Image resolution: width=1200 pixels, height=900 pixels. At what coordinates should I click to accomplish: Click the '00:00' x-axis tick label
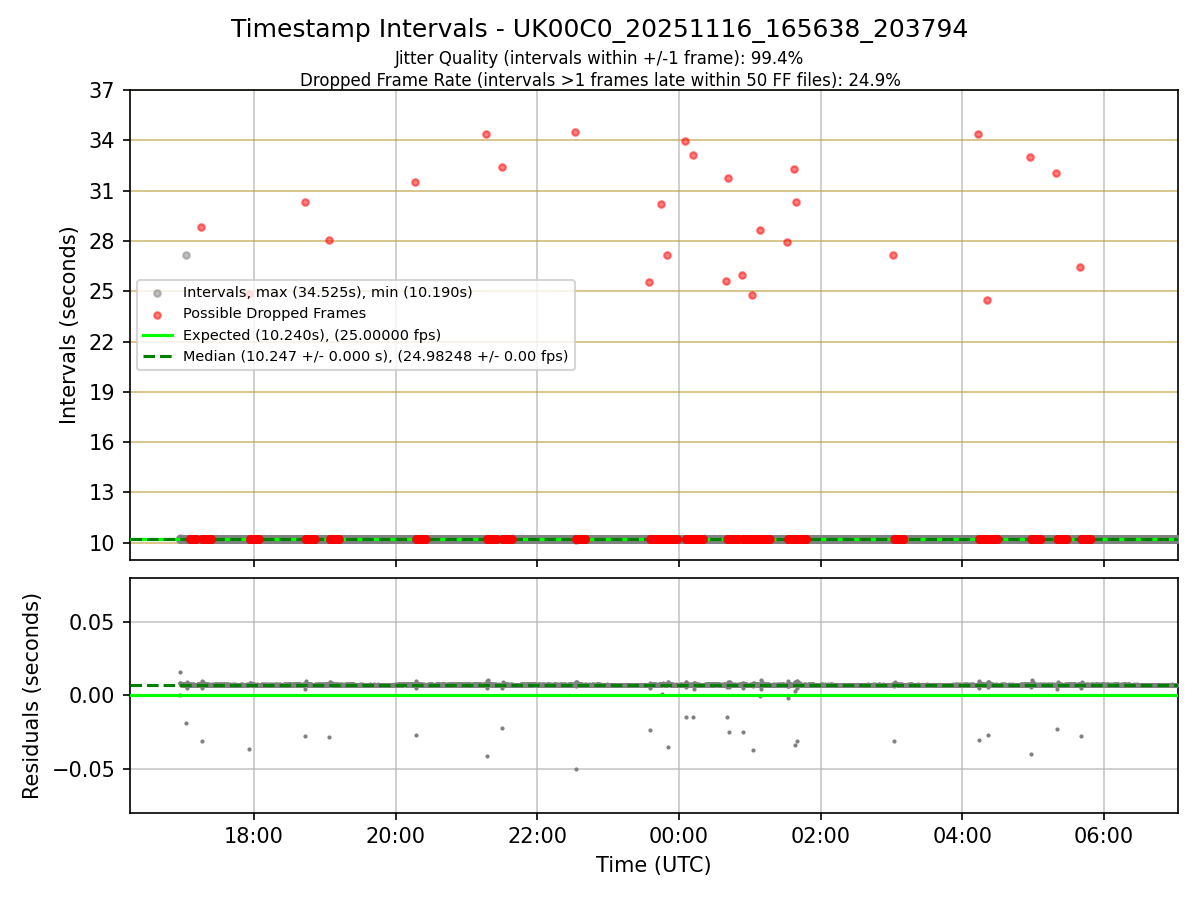tap(679, 835)
